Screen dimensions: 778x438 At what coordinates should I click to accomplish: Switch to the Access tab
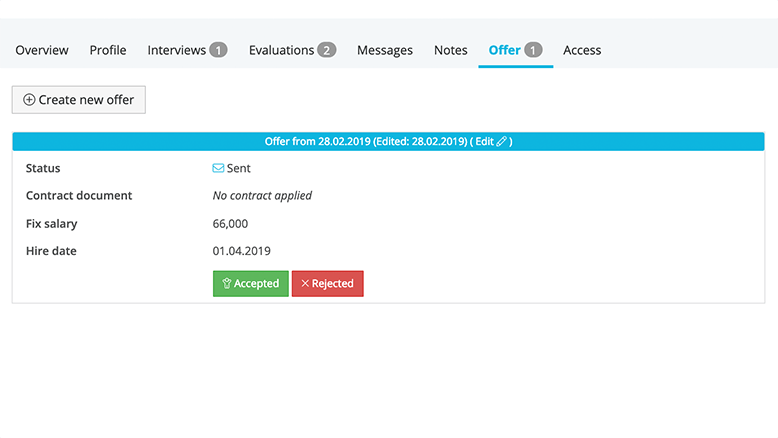[x=582, y=50]
